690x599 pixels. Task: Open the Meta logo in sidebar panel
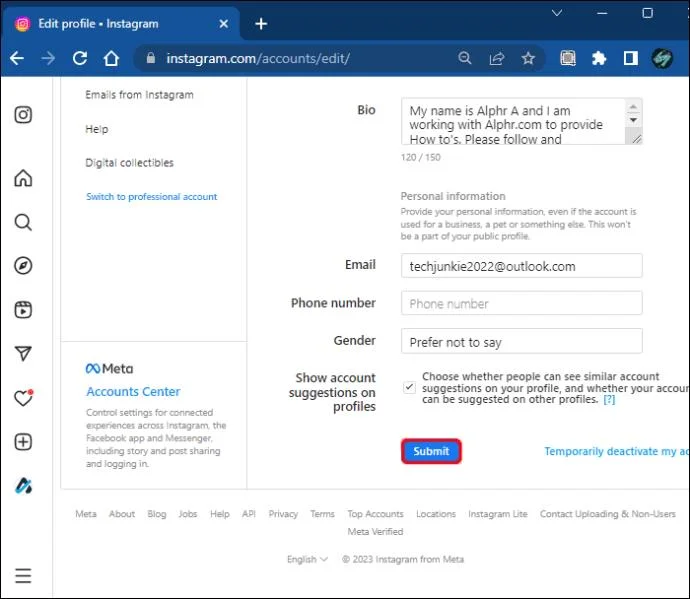tap(109, 369)
